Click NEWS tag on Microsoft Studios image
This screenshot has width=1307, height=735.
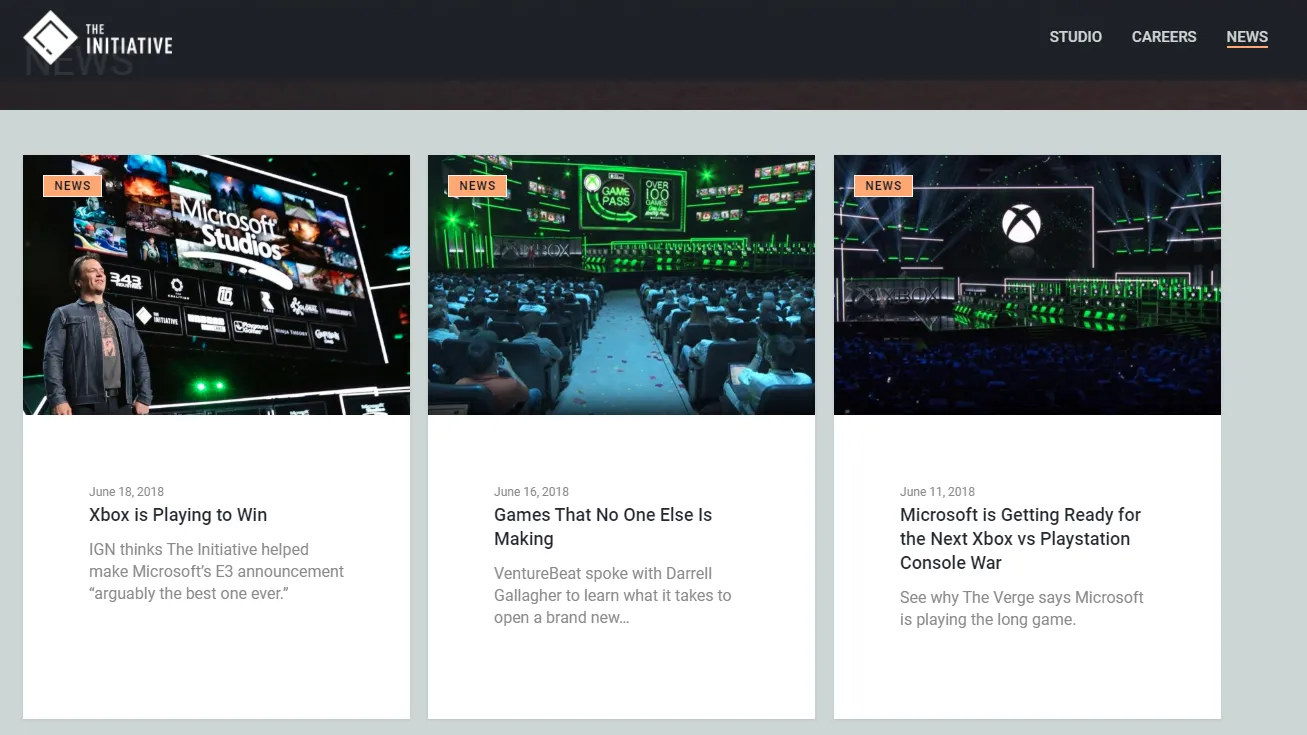coord(72,186)
